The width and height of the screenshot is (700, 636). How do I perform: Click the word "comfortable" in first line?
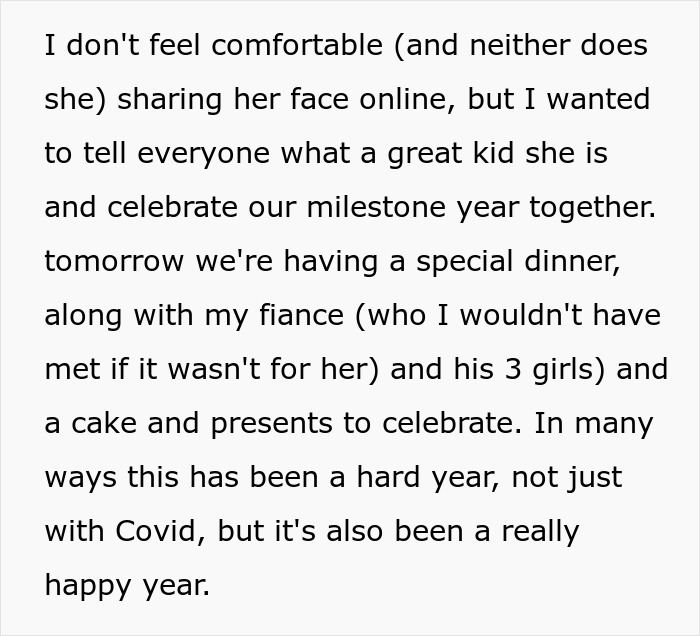coord(269,46)
